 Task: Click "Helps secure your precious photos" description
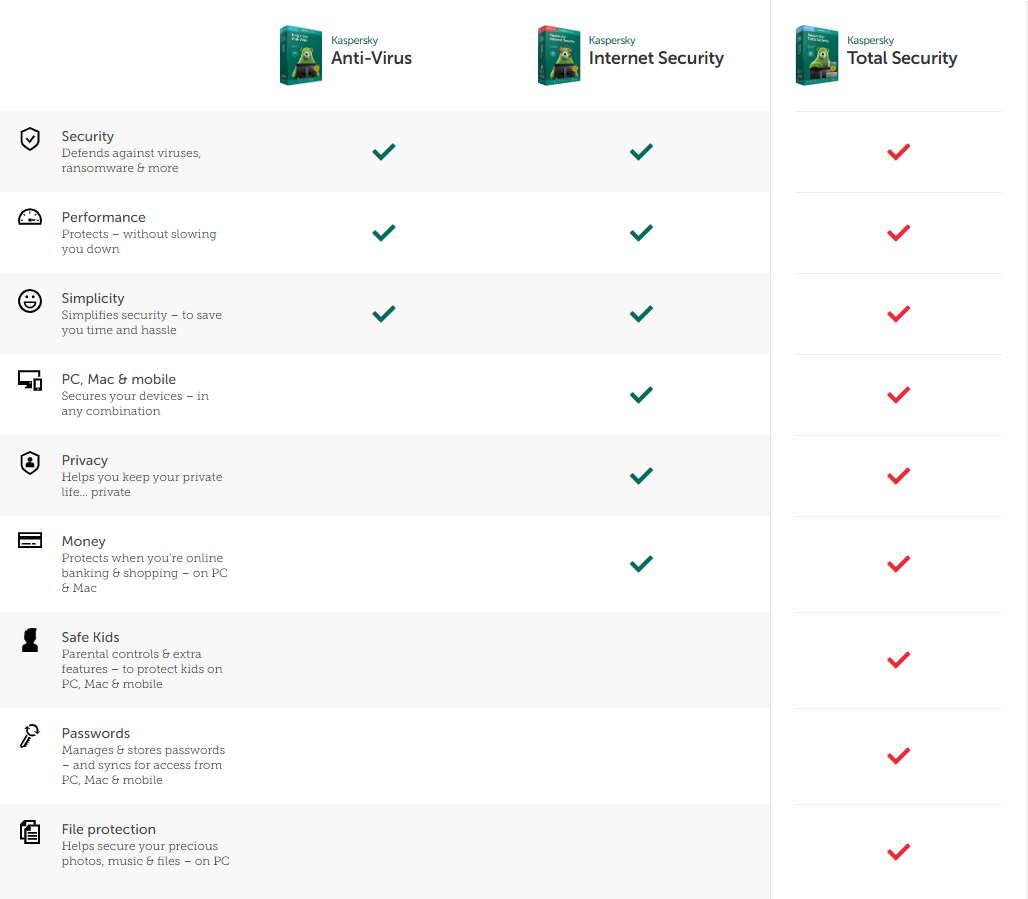[146, 854]
